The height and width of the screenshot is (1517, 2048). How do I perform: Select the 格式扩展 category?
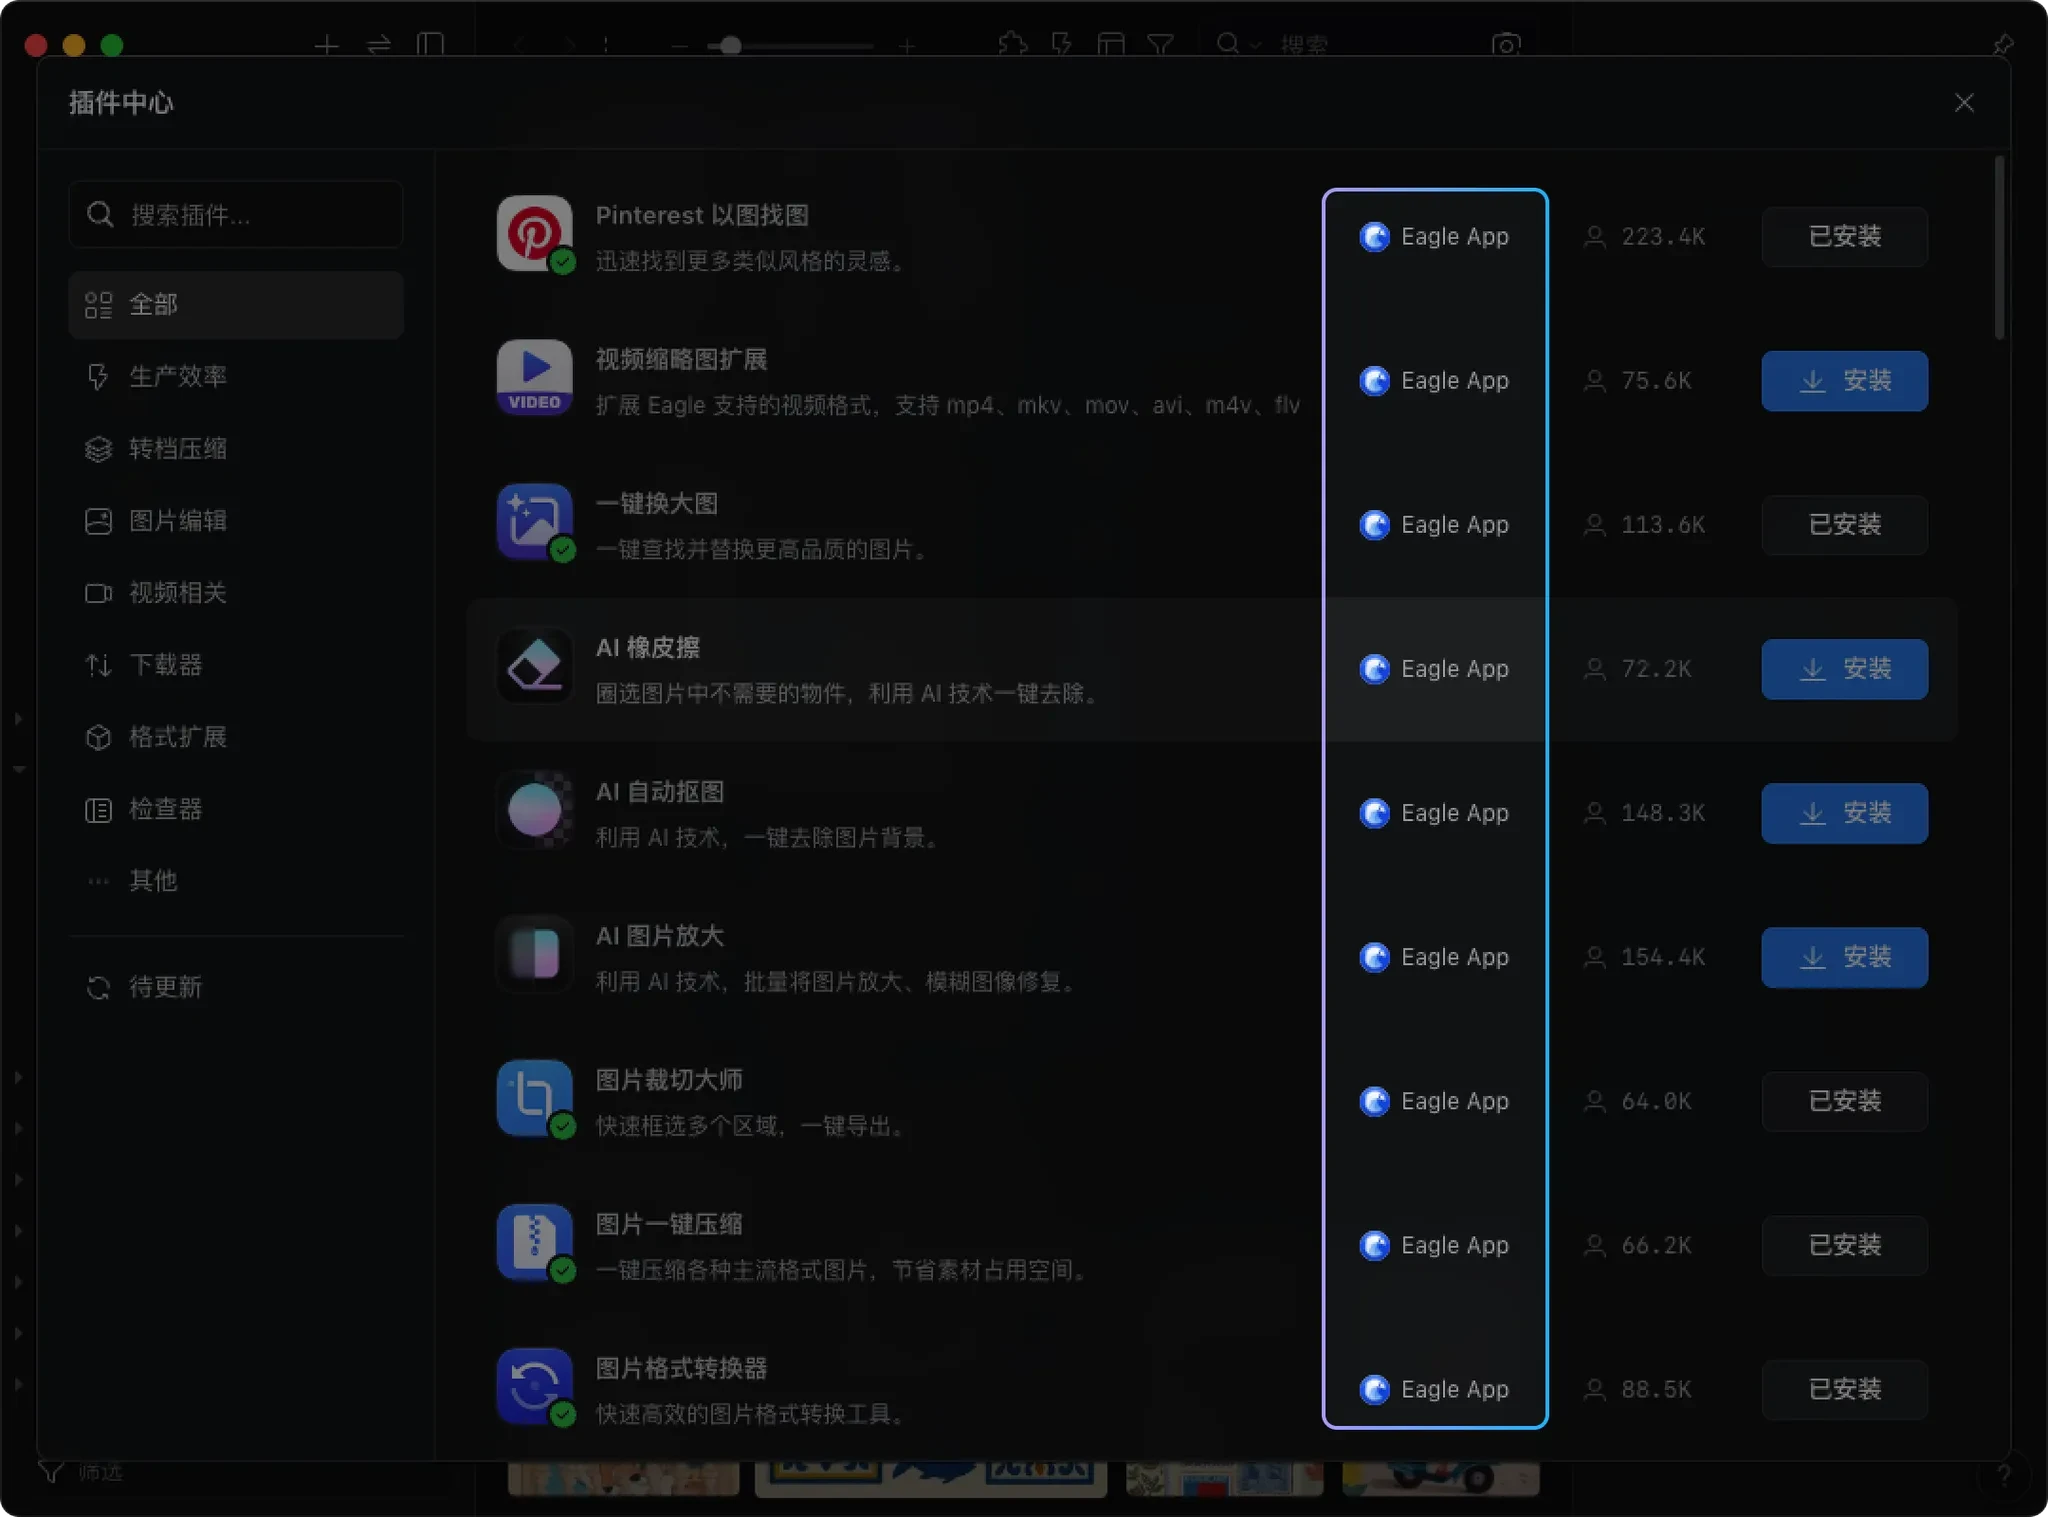coord(236,737)
